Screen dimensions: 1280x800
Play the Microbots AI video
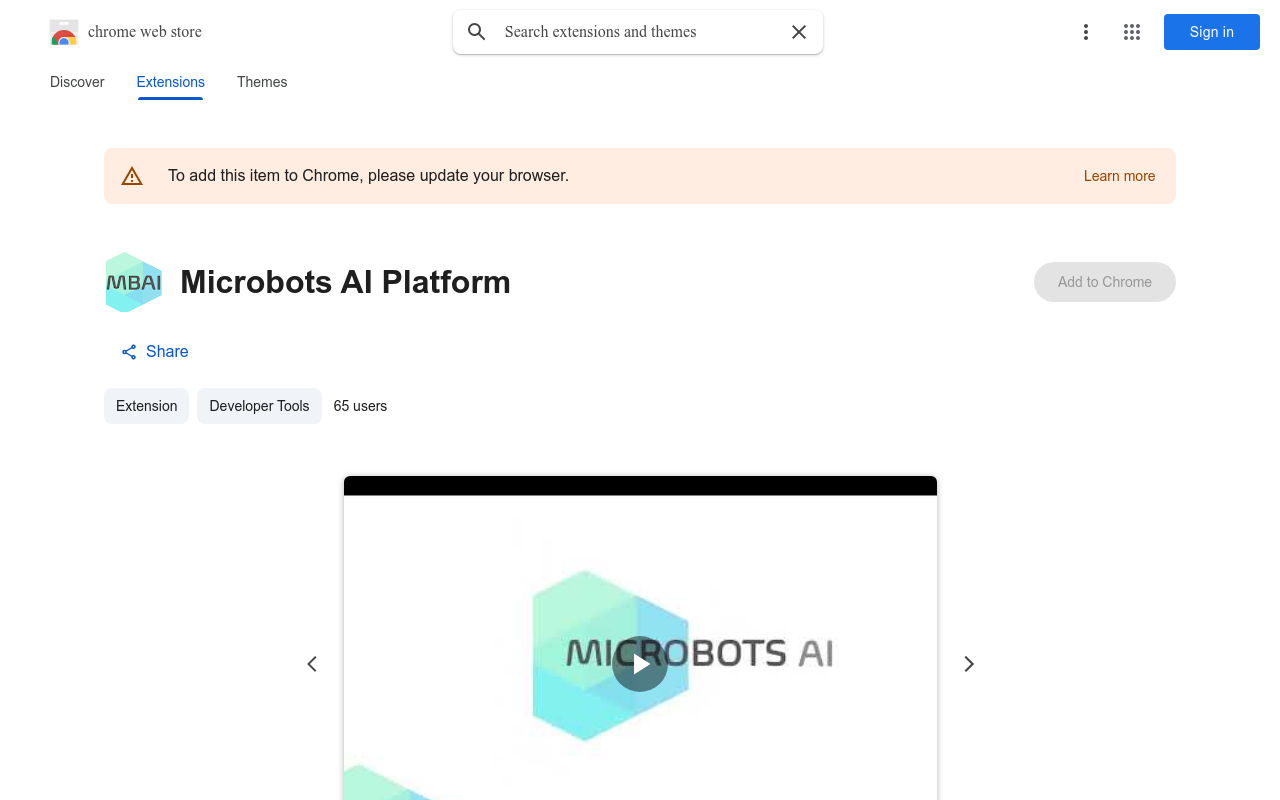coord(640,664)
